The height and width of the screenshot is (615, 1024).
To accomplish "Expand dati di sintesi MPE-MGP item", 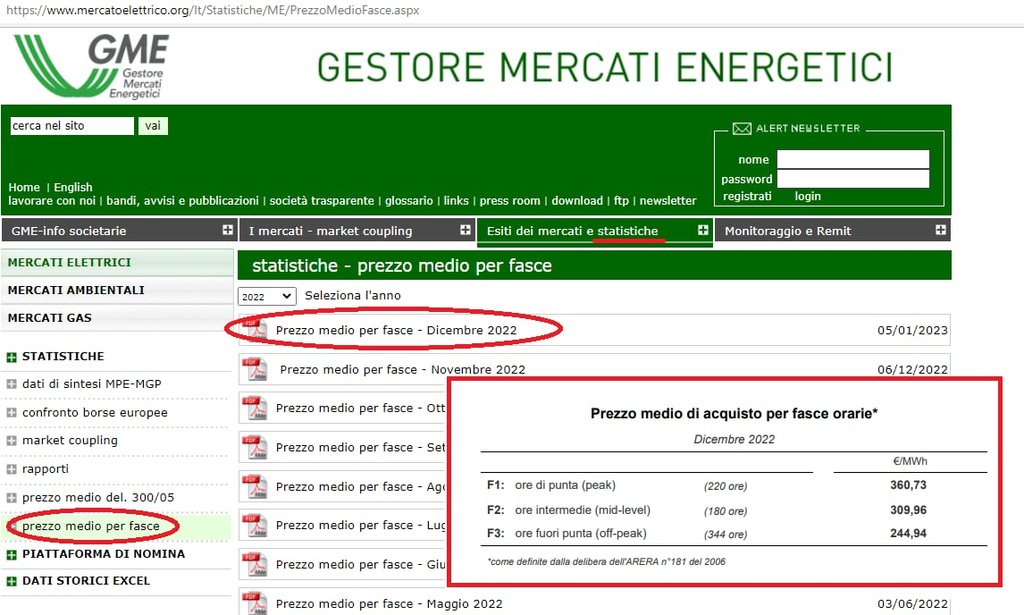I will coord(11,385).
